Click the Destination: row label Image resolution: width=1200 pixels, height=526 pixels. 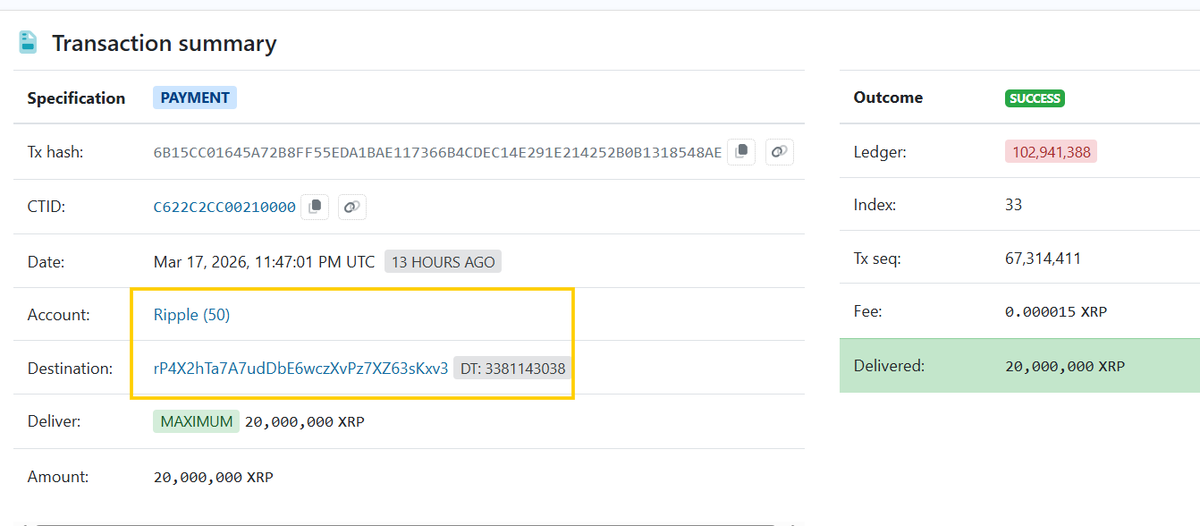tap(70, 368)
